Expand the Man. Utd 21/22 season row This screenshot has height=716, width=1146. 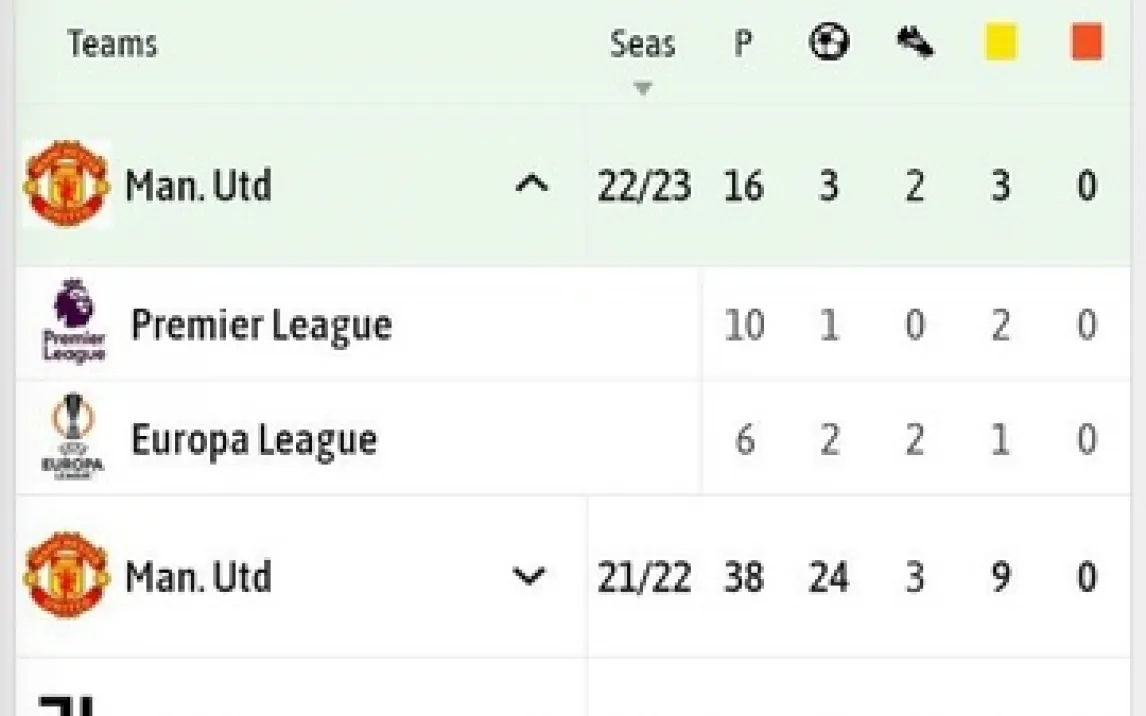point(529,576)
